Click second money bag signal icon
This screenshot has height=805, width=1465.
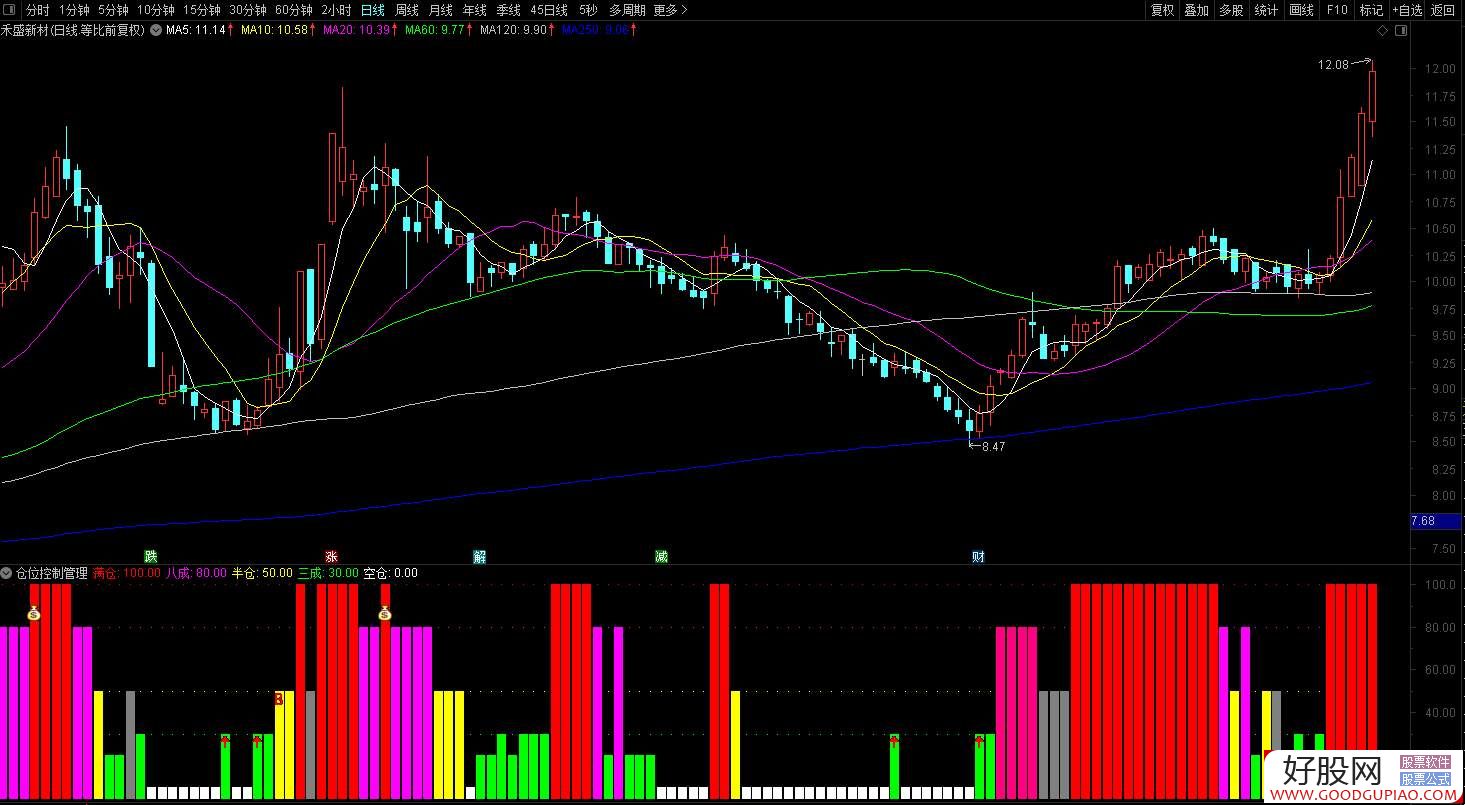point(385,613)
